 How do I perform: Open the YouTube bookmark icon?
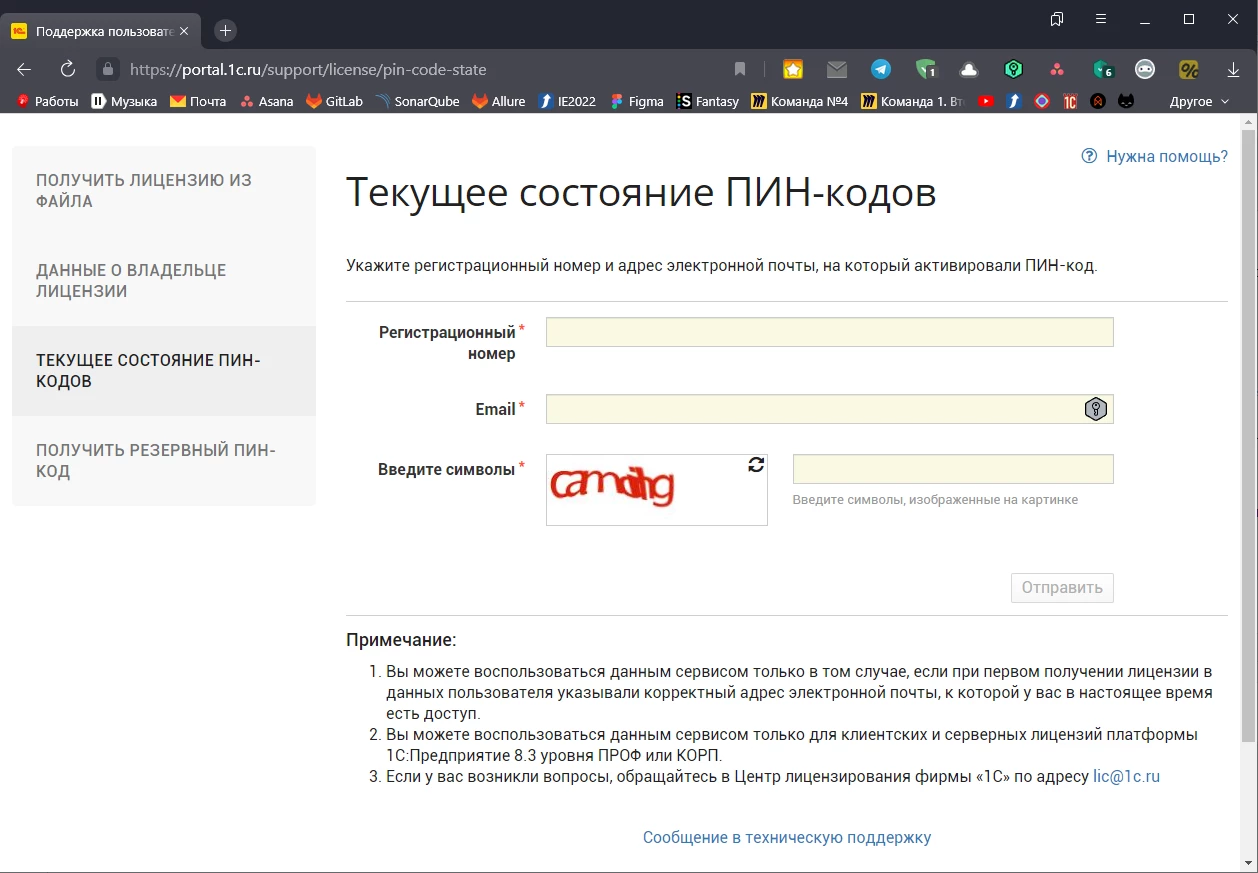pyautogui.click(x=986, y=101)
